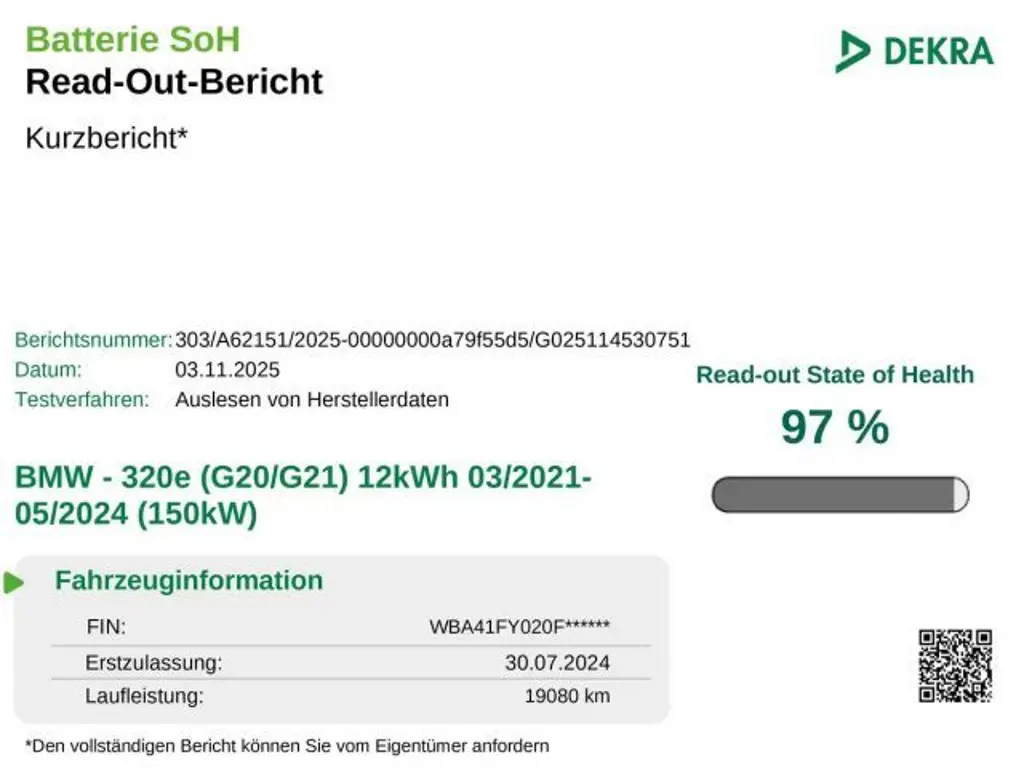Click the BMW 320e vehicle title
1024x768 pixels.
[x=303, y=495]
